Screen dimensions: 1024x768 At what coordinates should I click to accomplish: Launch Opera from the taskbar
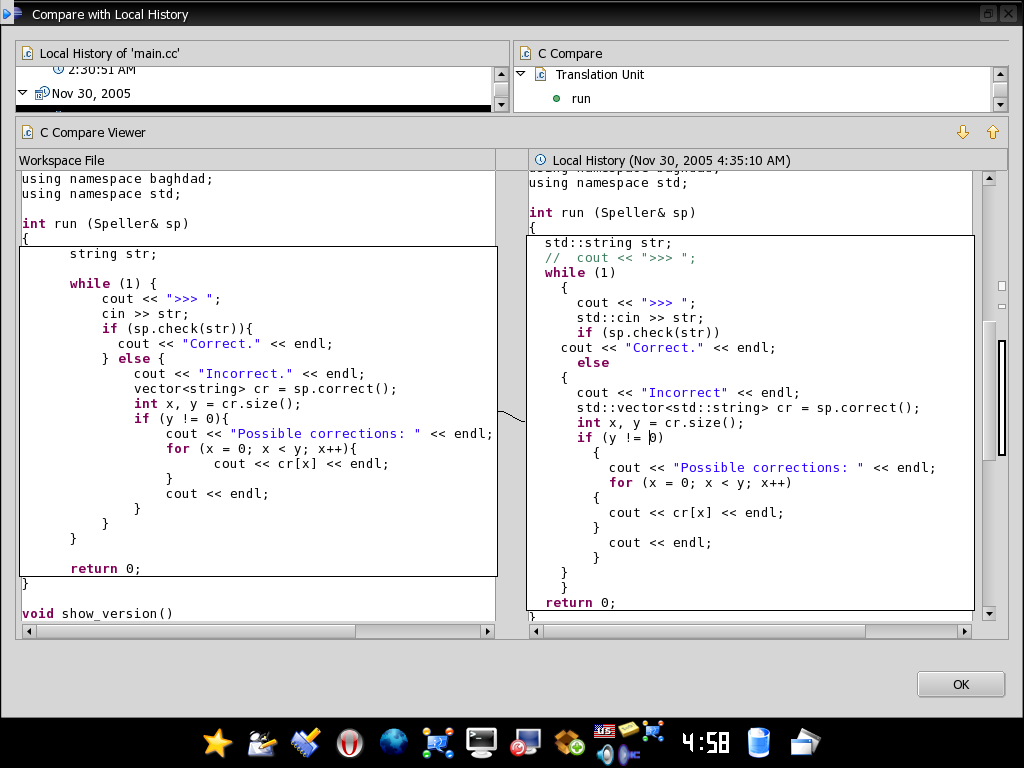[349, 742]
